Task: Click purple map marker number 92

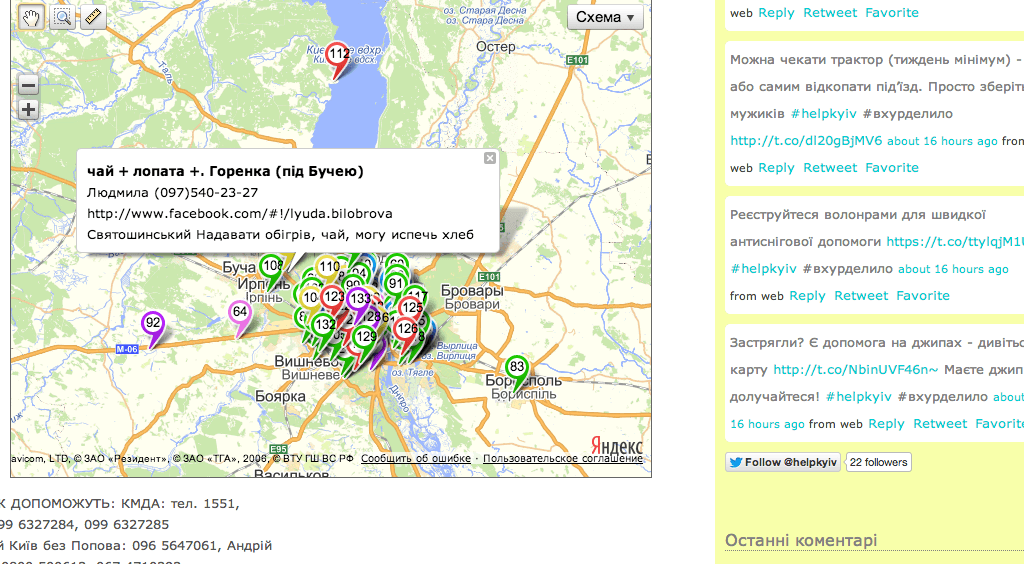Action: tap(153, 324)
